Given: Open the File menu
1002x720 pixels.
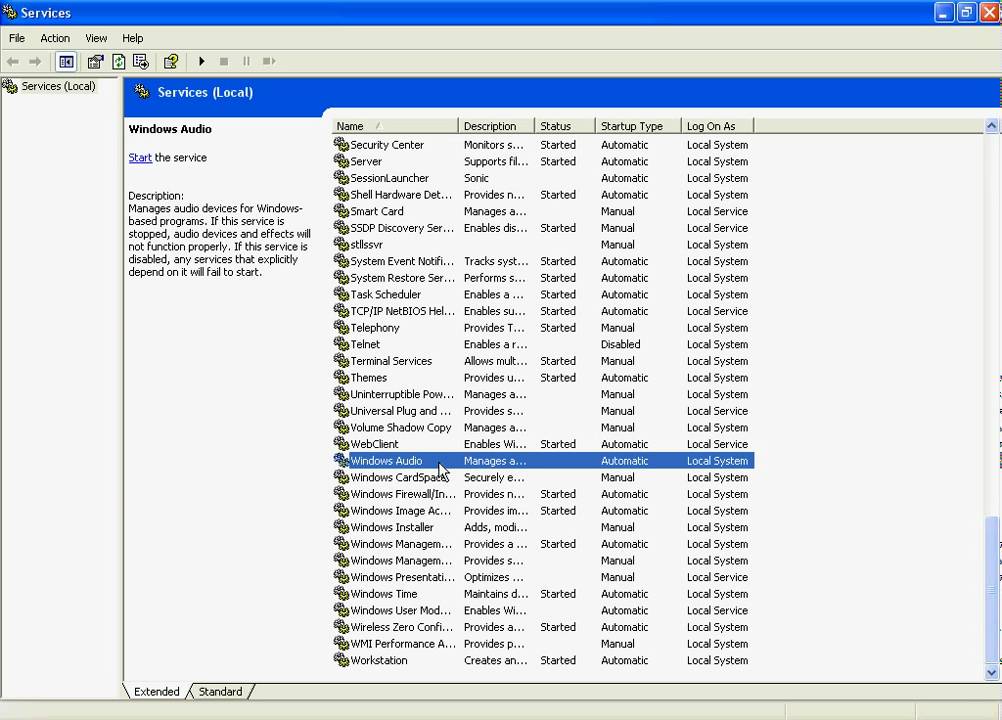Looking at the screenshot, I should [17, 38].
